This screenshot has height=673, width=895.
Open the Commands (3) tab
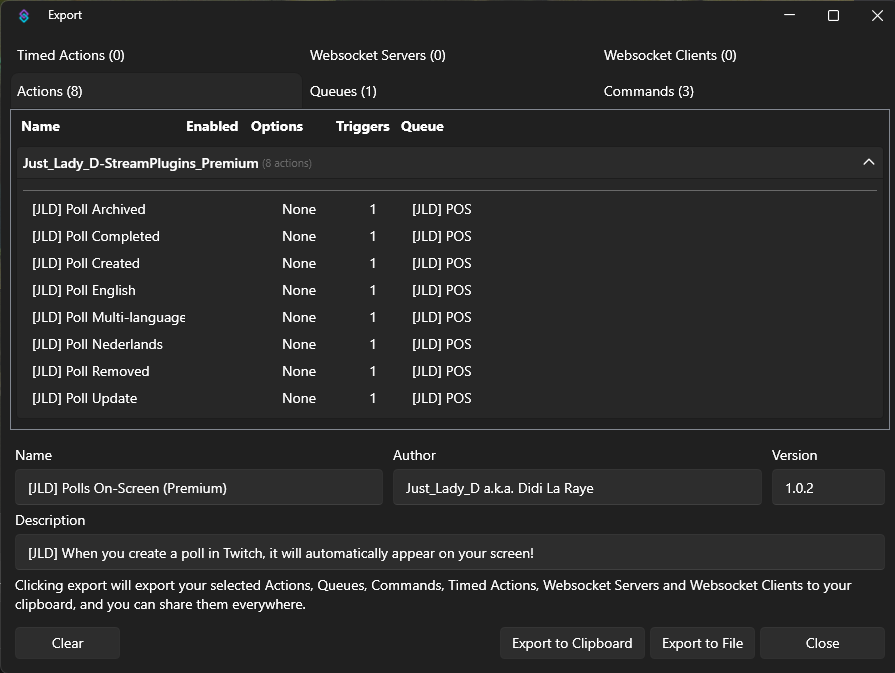648,91
